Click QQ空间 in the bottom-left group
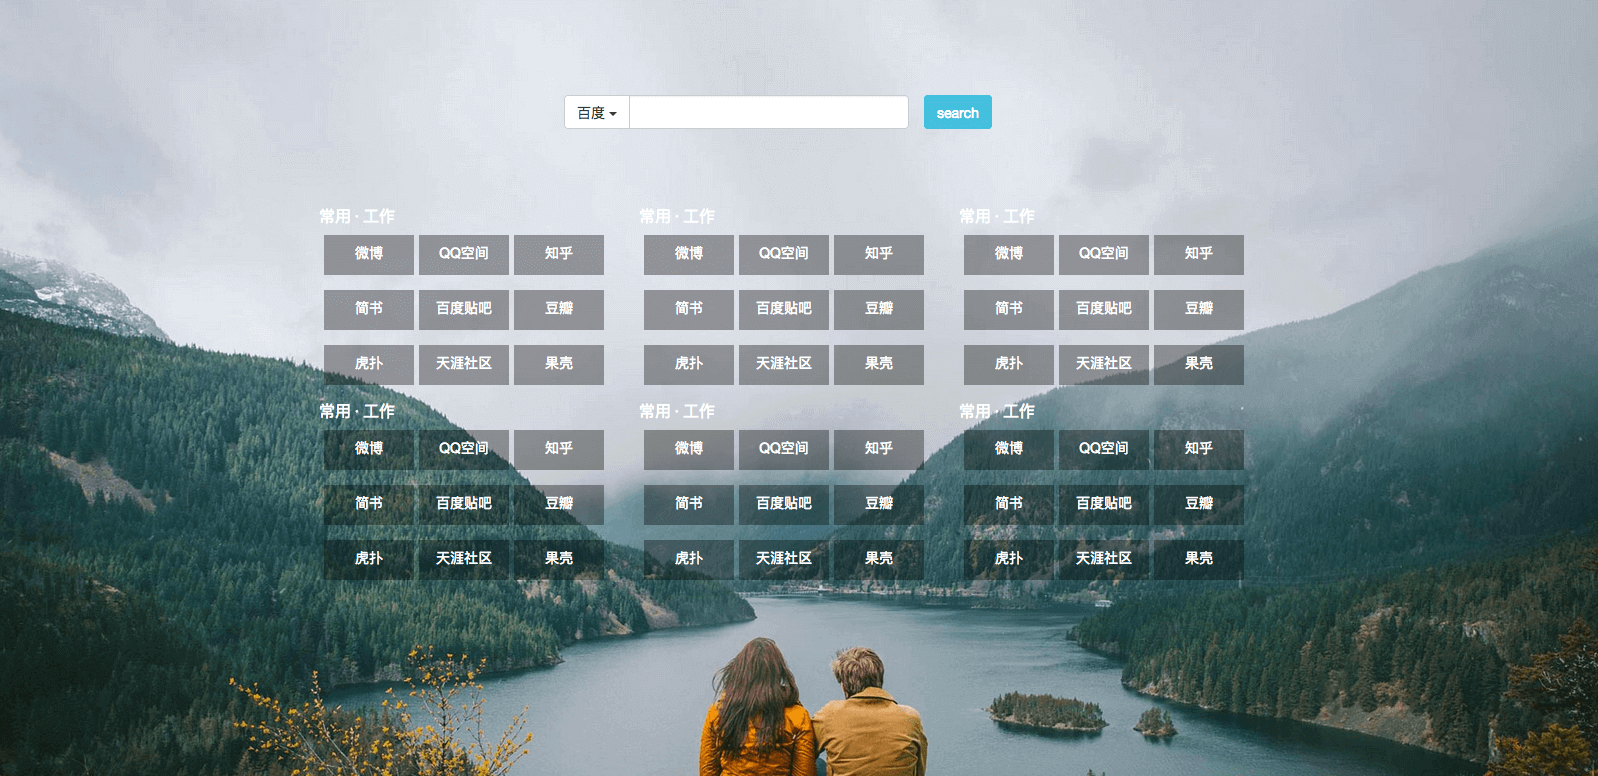 coord(464,450)
